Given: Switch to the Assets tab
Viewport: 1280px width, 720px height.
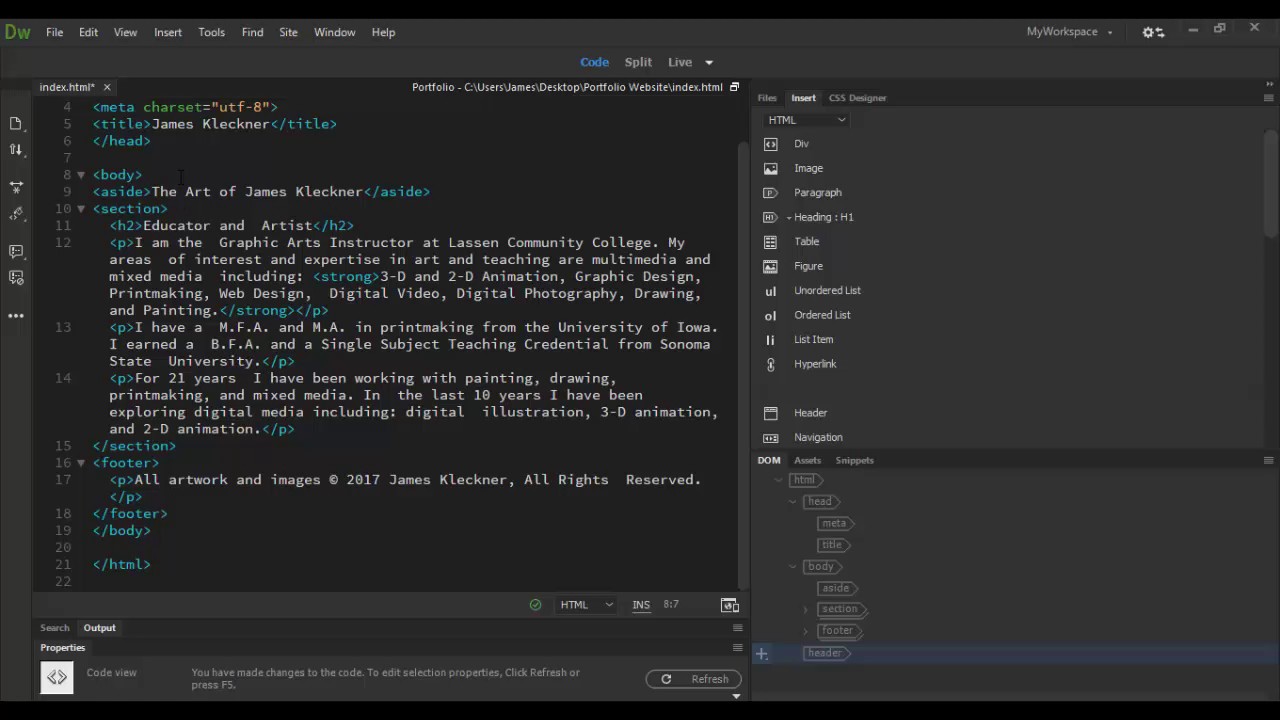Looking at the screenshot, I should coord(807,460).
